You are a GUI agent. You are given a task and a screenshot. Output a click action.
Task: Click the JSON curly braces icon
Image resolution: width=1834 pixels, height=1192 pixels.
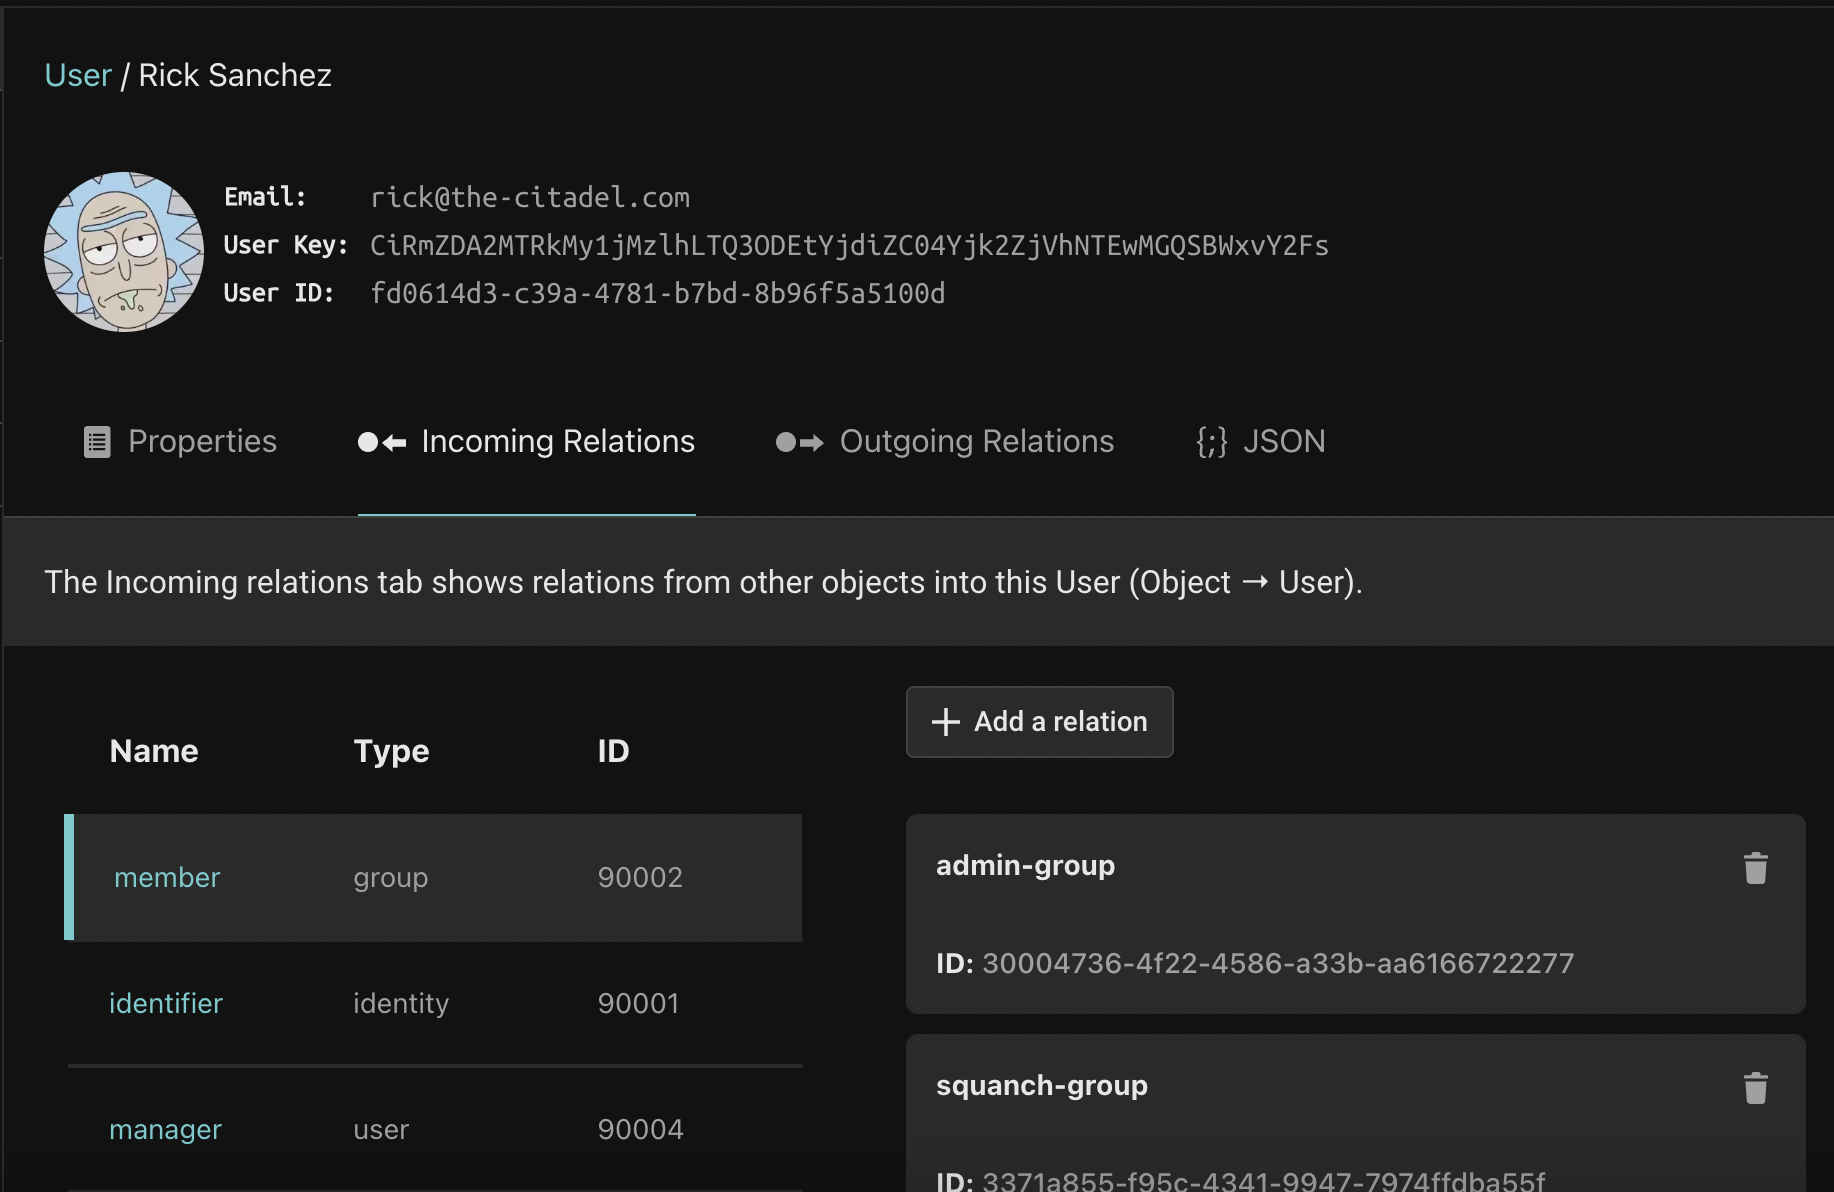1211,442
